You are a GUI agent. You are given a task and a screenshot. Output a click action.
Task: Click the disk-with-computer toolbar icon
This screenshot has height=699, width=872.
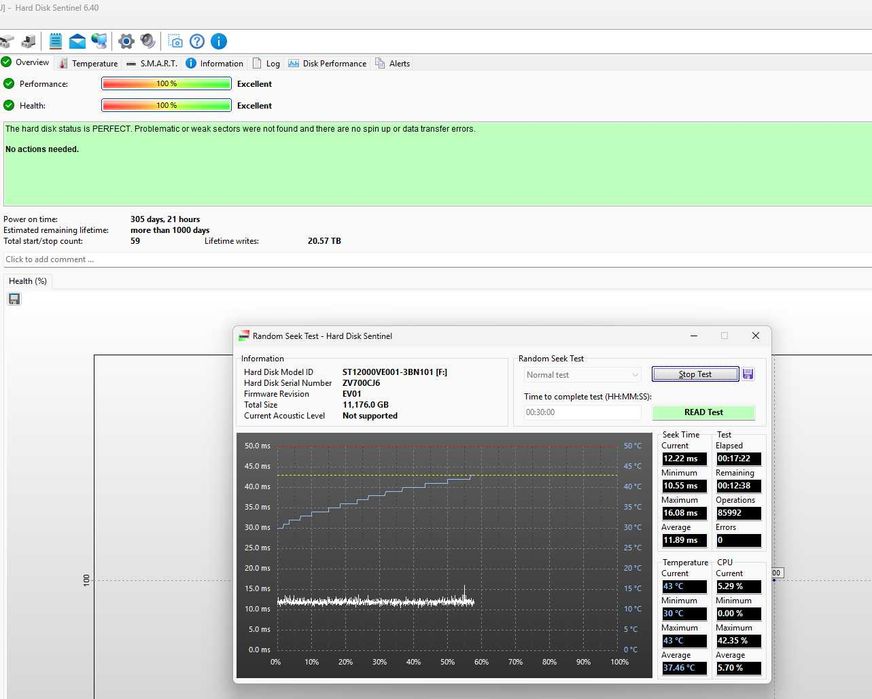click(29, 41)
